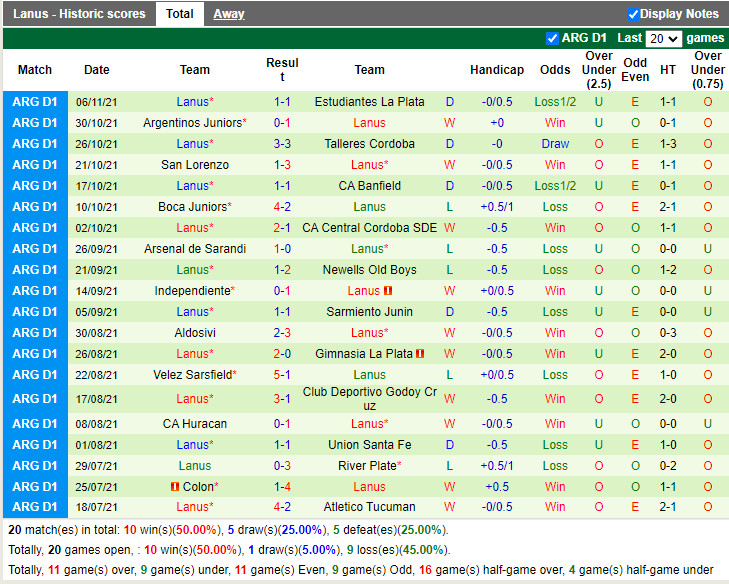Uncheck the ARG D1 league filter checkbox
The height and width of the screenshot is (584, 729).
pos(552,38)
